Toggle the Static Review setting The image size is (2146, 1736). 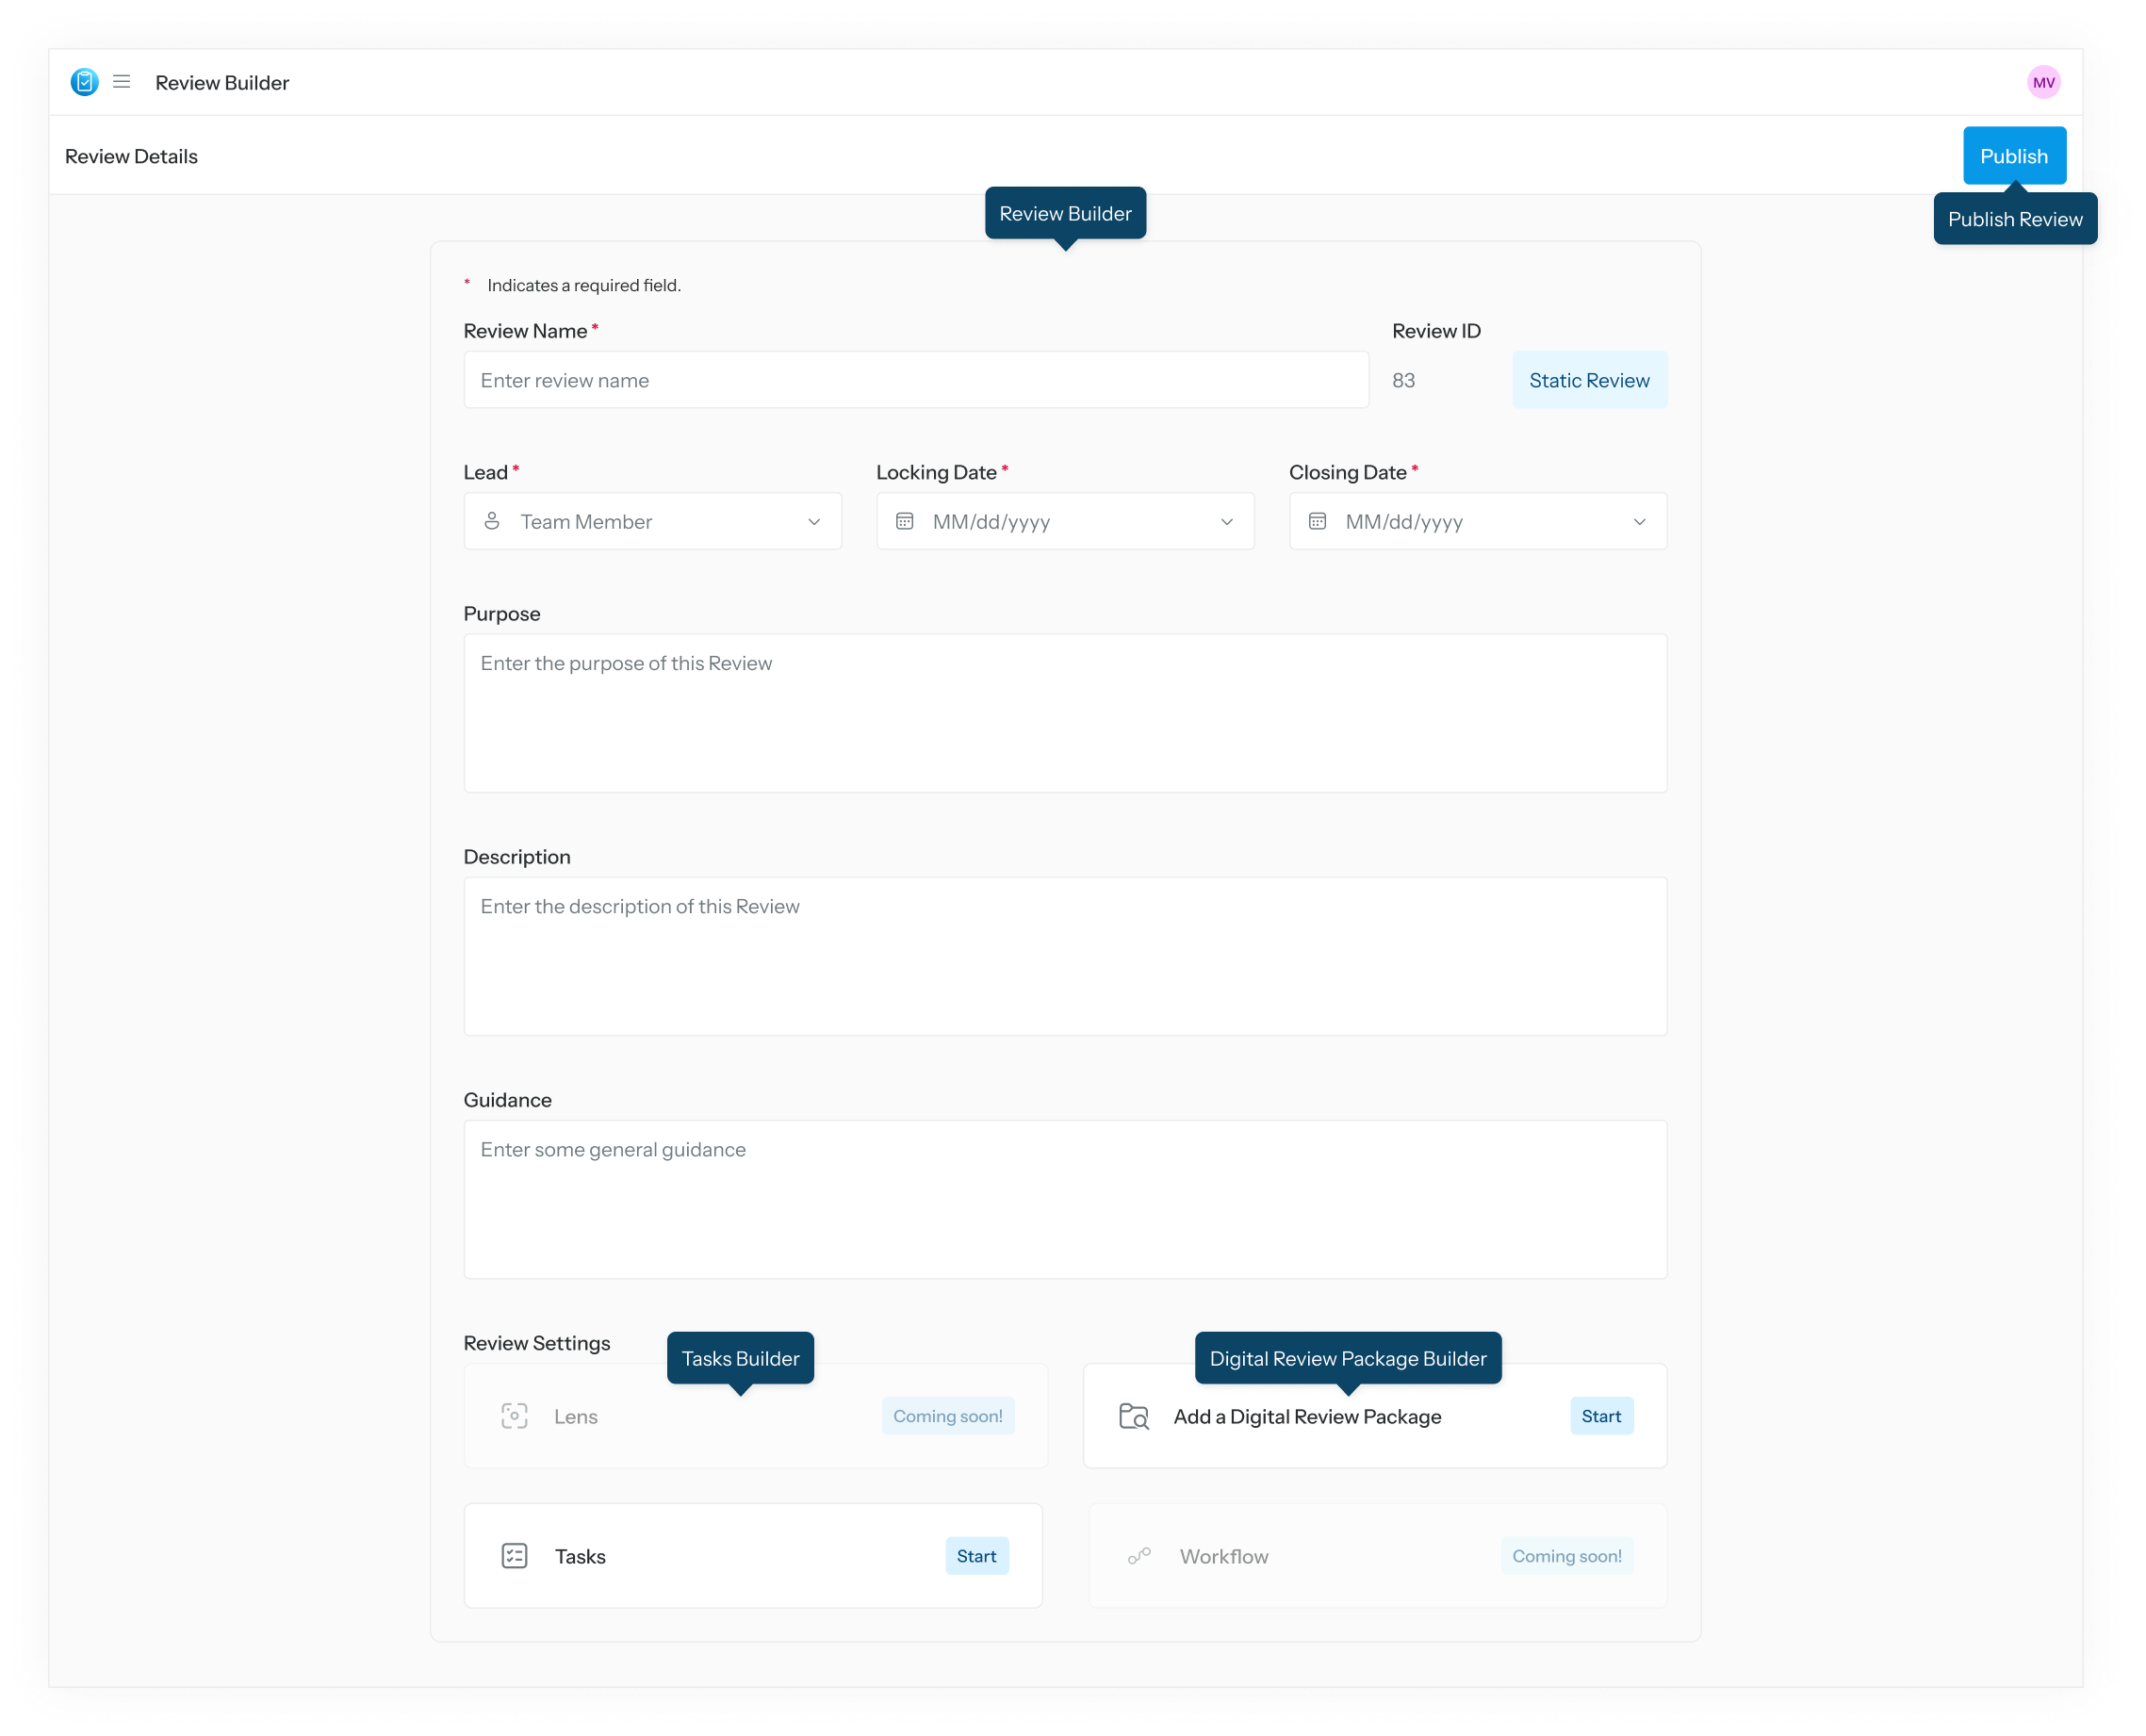(1588, 380)
